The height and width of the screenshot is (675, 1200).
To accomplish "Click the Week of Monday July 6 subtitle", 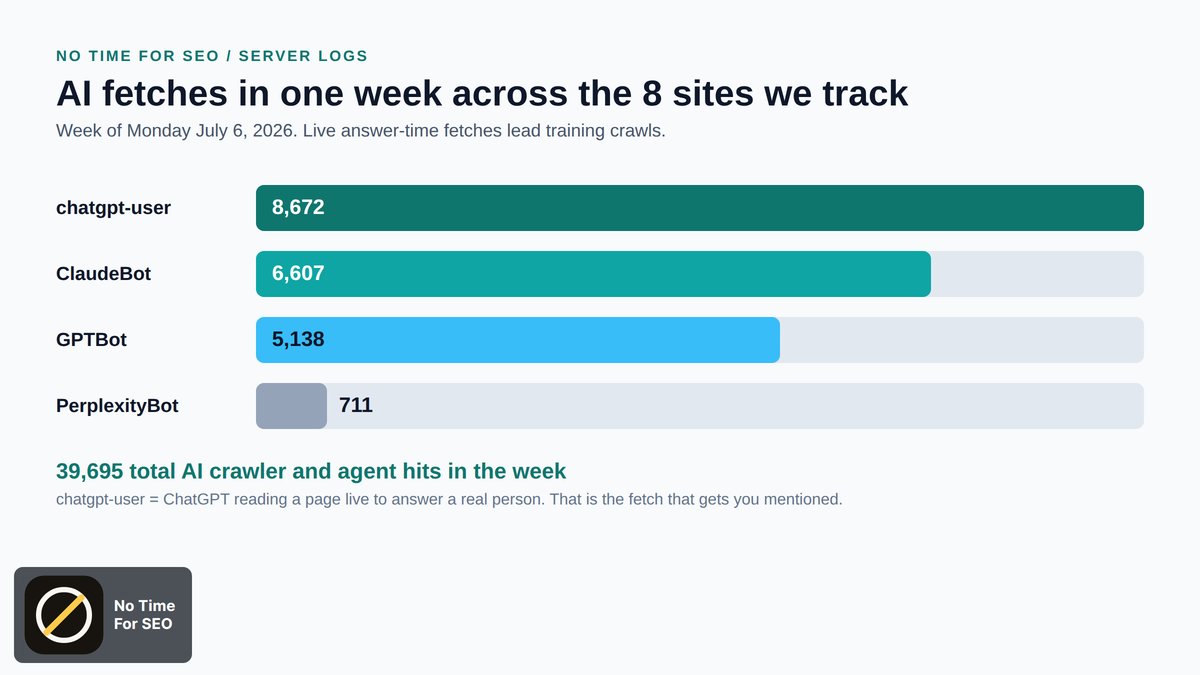I will click(360, 131).
